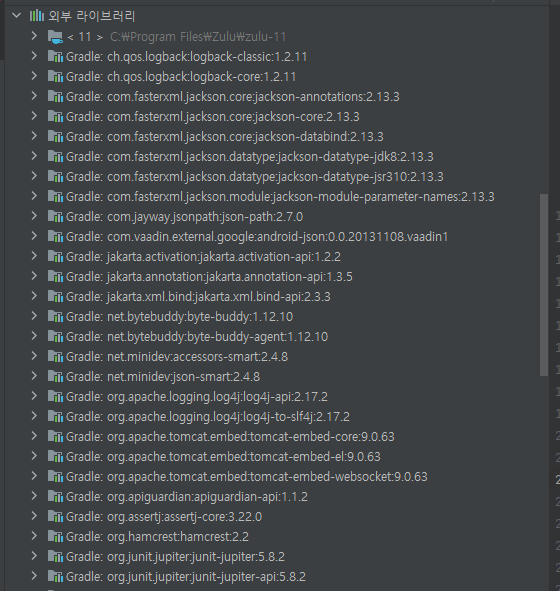
Task: Click library icon of jackson-databind:2.13.3
Action: coord(55,136)
